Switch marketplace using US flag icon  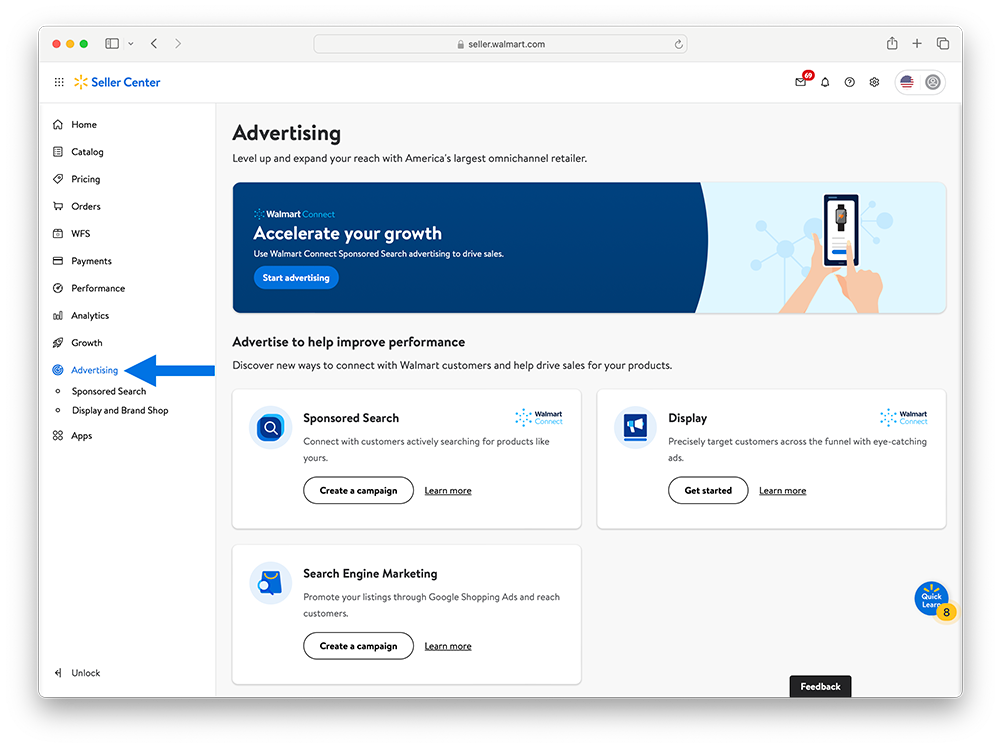pyautogui.click(x=907, y=82)
